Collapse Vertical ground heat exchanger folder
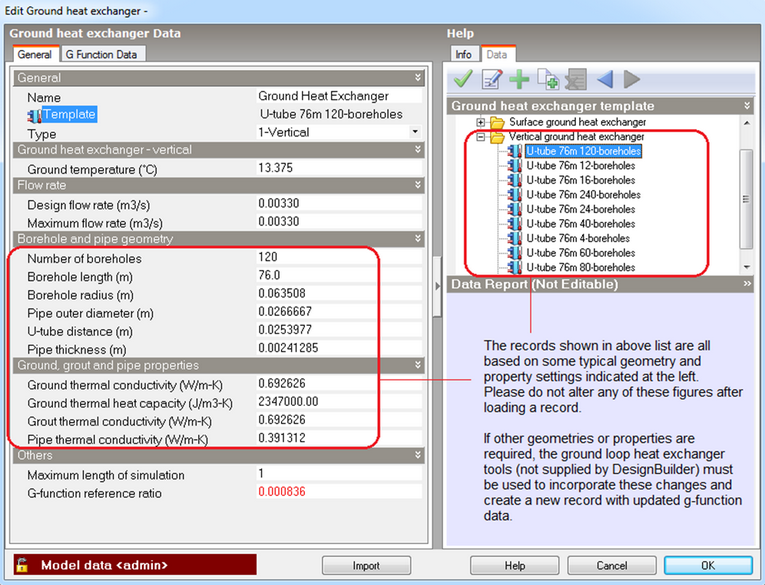 (481, 137)
